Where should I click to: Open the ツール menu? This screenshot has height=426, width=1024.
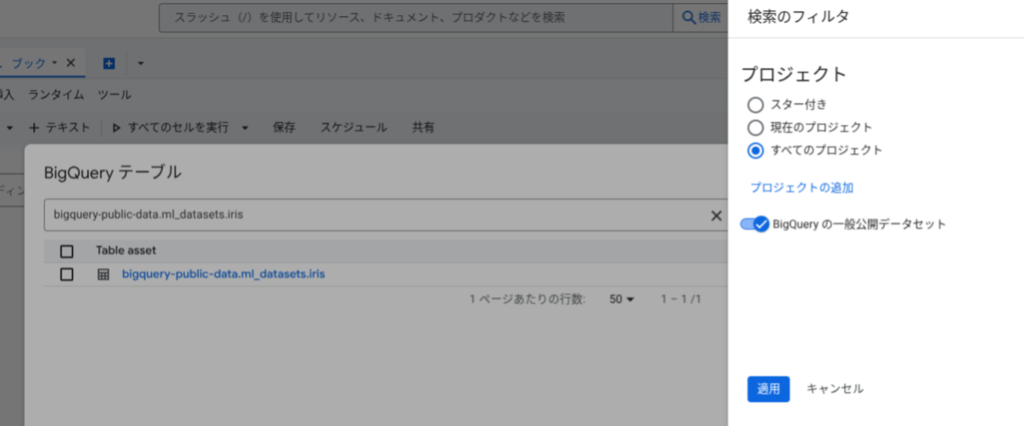click(114, 95)
